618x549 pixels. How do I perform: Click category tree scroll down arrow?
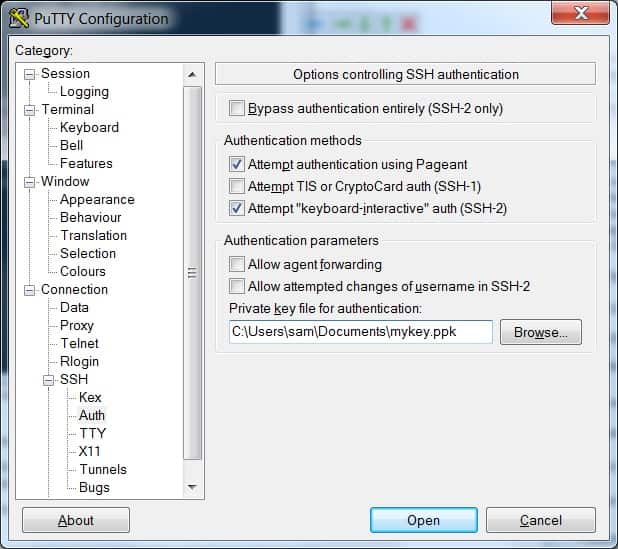tap(192, 487)
